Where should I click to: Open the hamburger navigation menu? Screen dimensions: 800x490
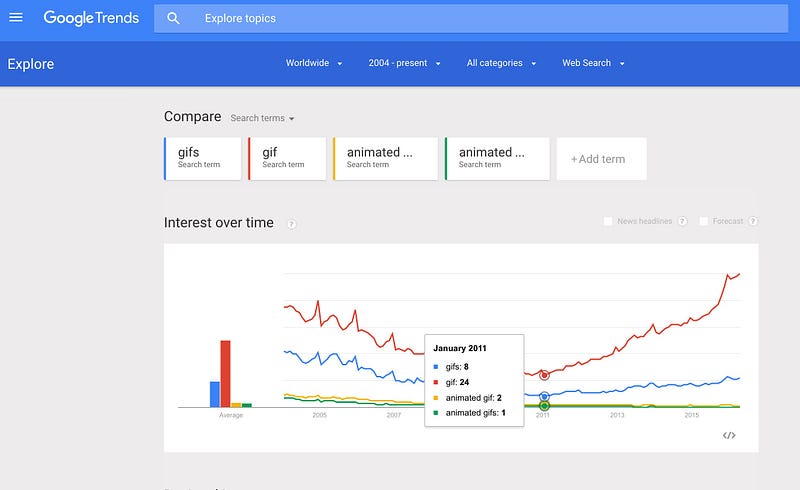pyautogui.click(x=16, y=18)
